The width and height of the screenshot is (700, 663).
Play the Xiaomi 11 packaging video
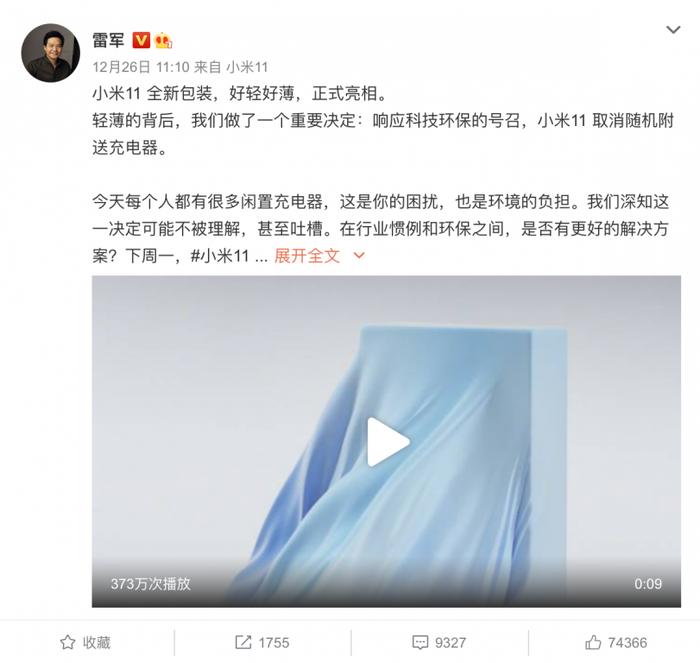pyautogui.click(x=388, y=442)
